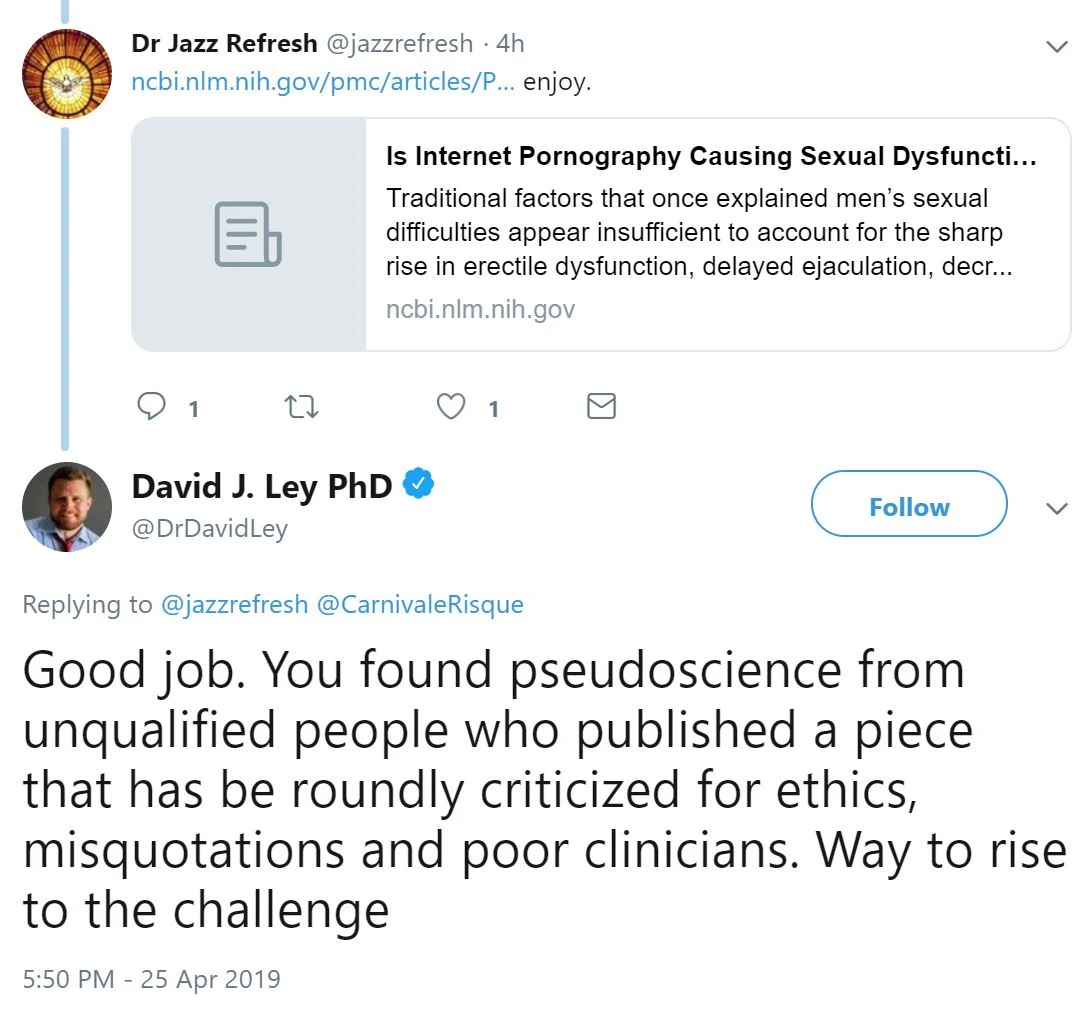The image size is (1085, 1010).
Task: Open Dr Jazz Refresh's stained-glass profile picture
Action: [67, 74]
